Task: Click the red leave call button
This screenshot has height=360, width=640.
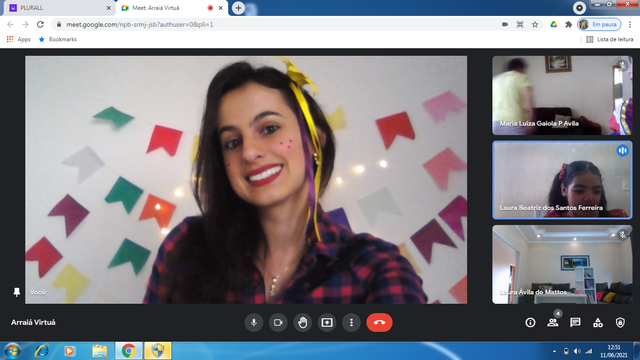Action: tap(379, 322)
